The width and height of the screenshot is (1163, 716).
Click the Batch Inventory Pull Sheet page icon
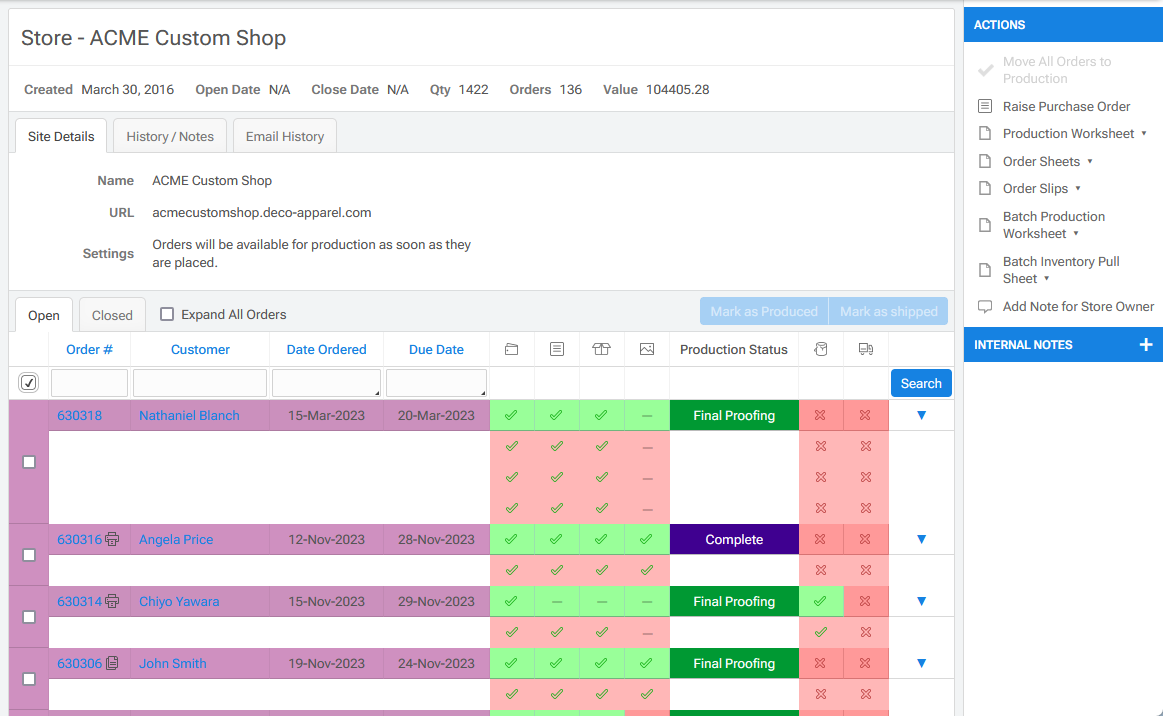coord(985,270)
